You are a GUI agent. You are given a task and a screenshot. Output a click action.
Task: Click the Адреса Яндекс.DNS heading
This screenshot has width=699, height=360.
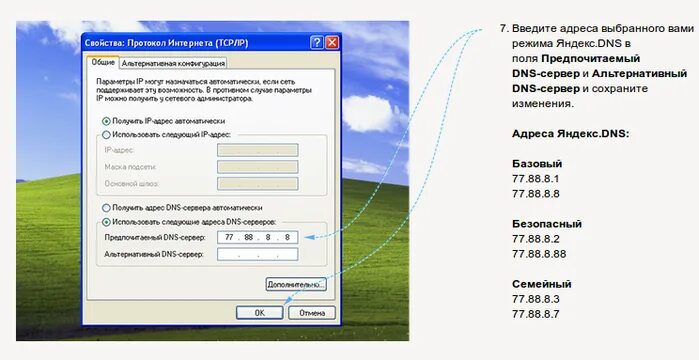pyautogui.click(x=570, y=134)
